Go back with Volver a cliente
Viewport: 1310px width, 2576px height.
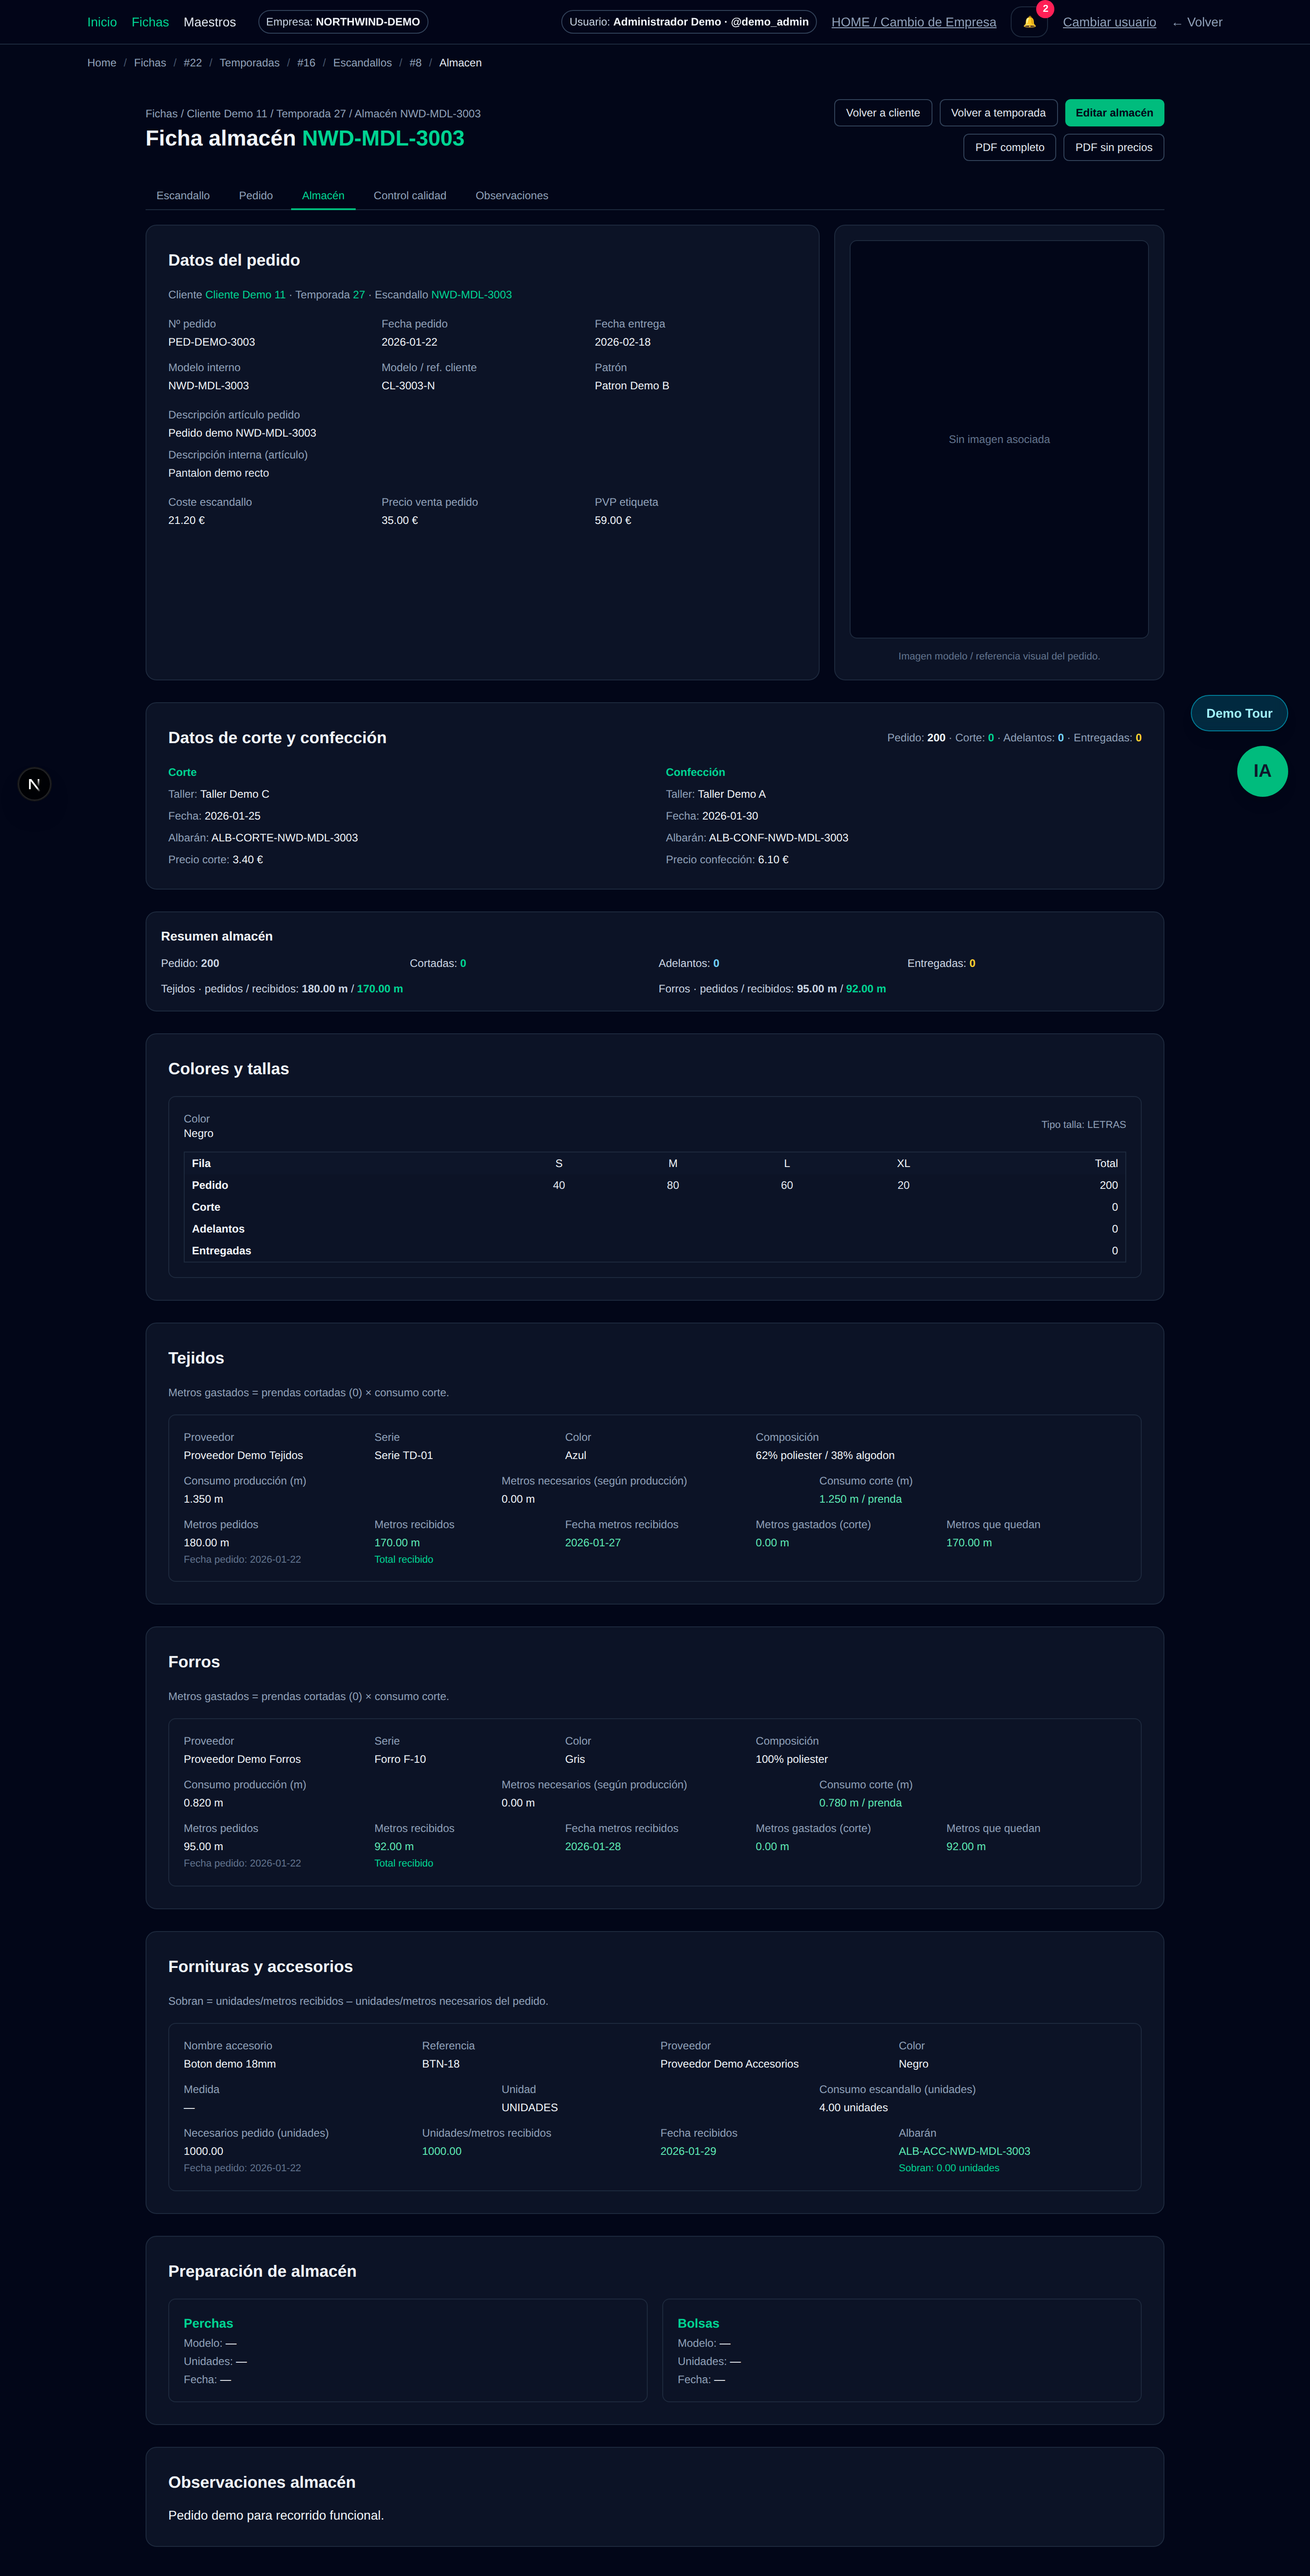(882, 113)
